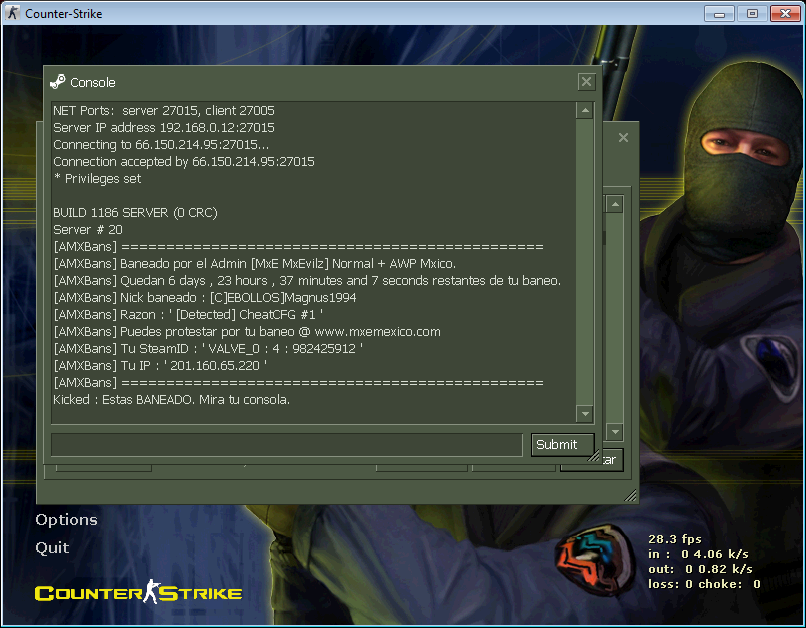Click the Console scrollbar up arrow
Screen dimensions: 806x628
tap(585, 110)
